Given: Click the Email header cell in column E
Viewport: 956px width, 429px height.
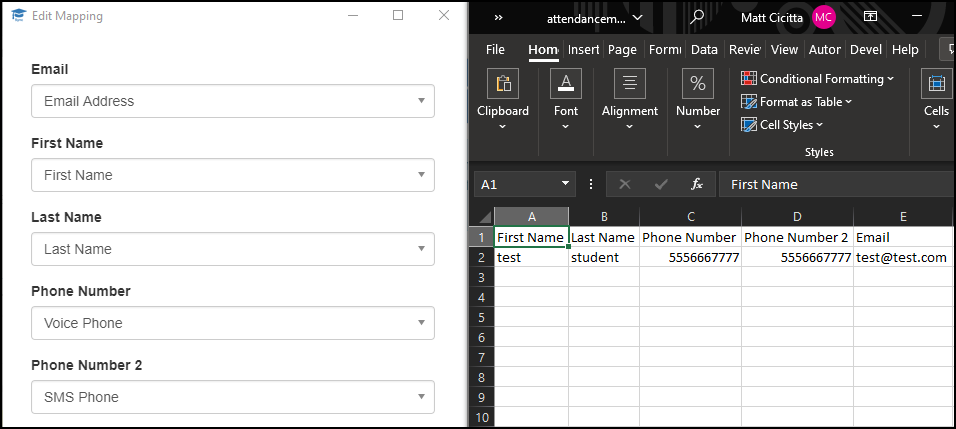Looking at the screenshot, I should coord(903,237).
